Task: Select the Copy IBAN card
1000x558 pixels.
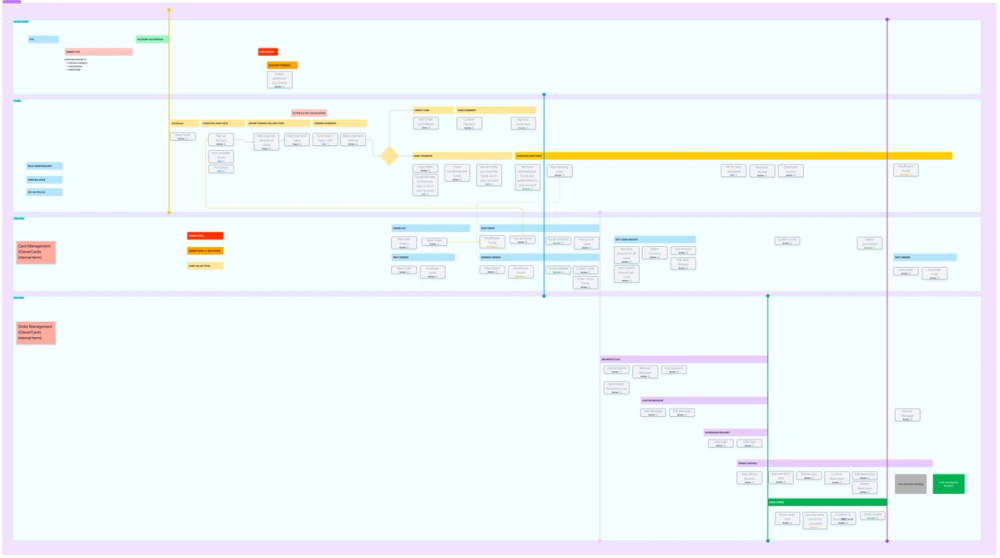Action: [x=425, y=169]
